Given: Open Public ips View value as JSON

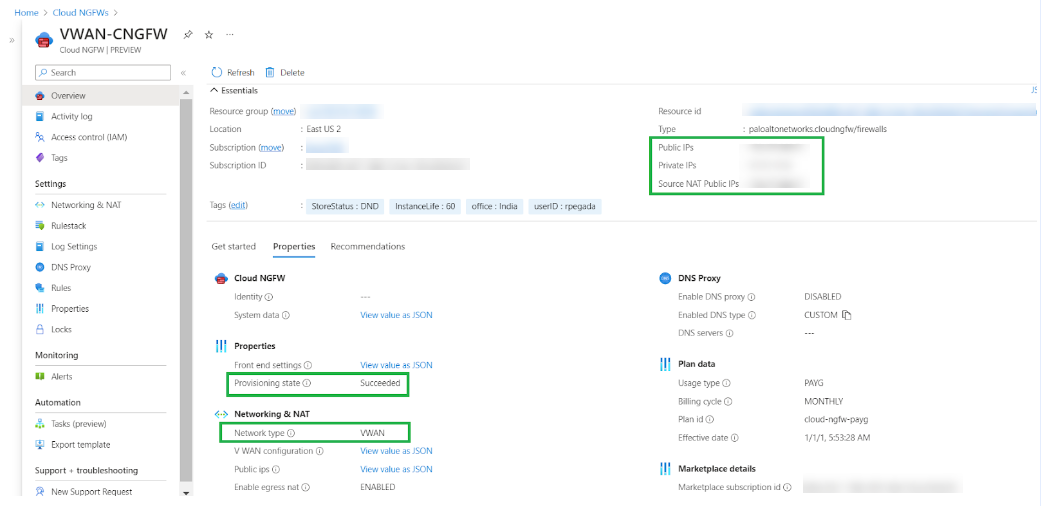Looking at the screenshot, I should pos(396,469).
